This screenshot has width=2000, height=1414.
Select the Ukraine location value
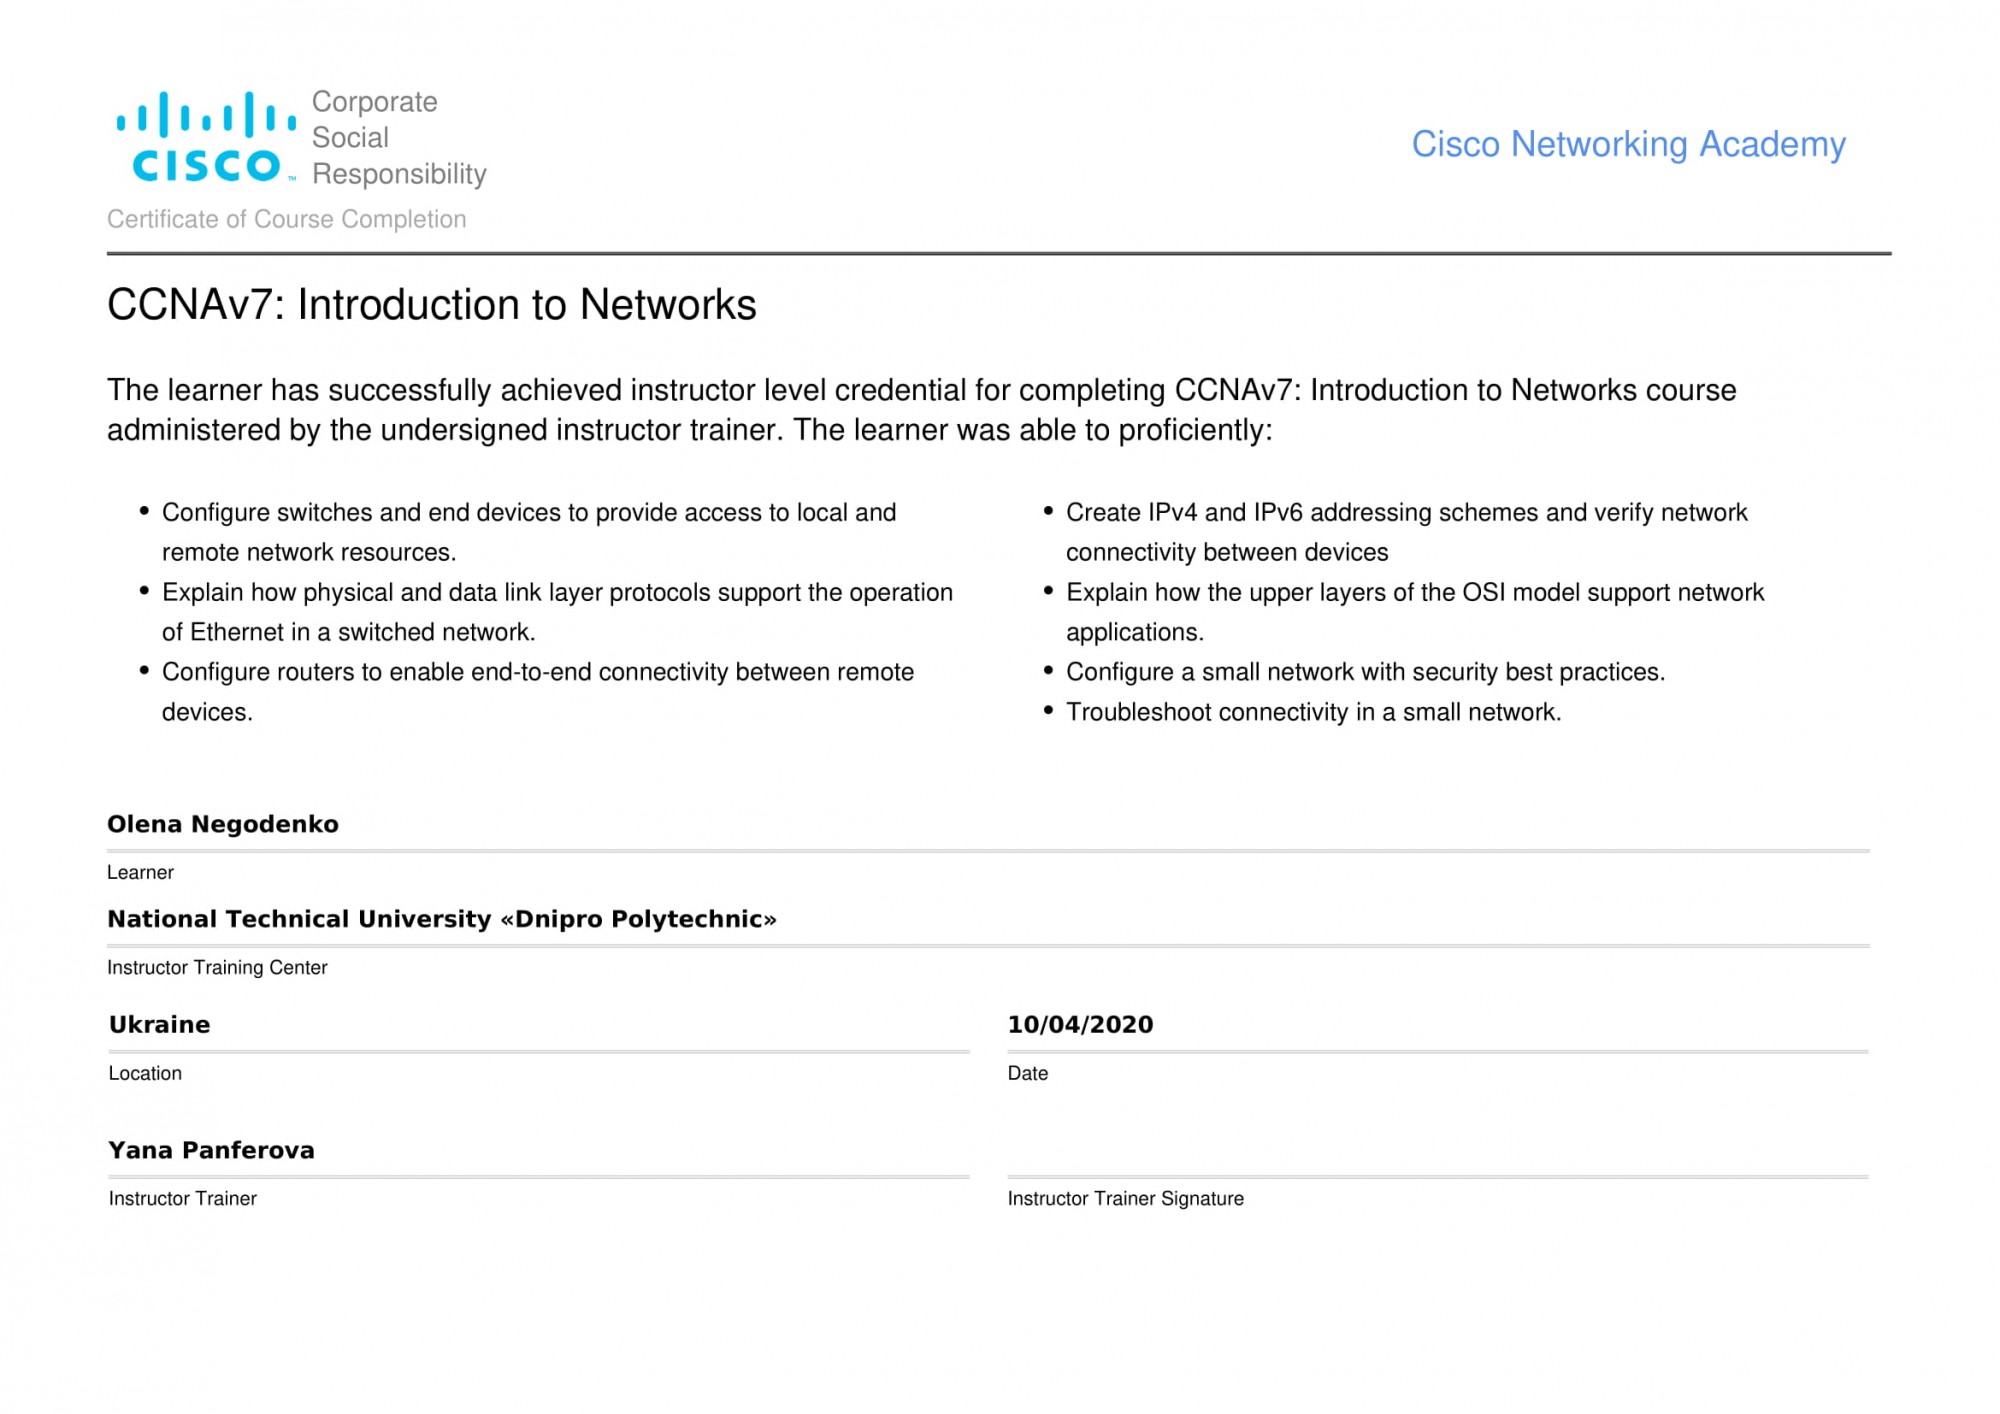160,1025
